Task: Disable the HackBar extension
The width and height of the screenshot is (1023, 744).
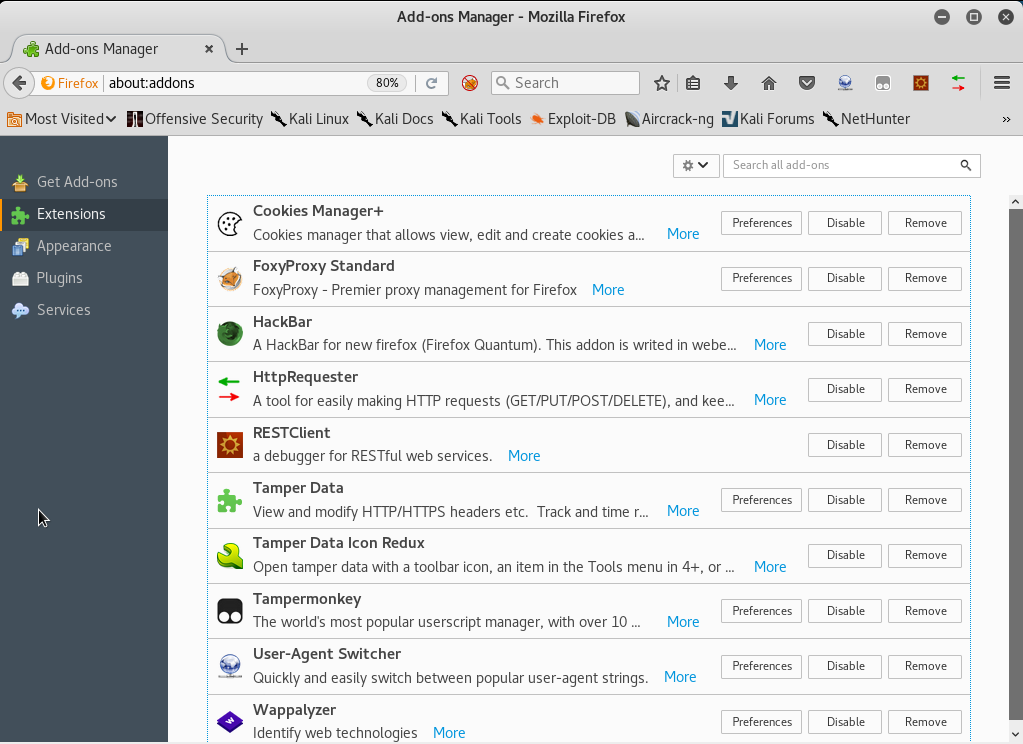Action: pyautogui.click(x=845, y=334)
